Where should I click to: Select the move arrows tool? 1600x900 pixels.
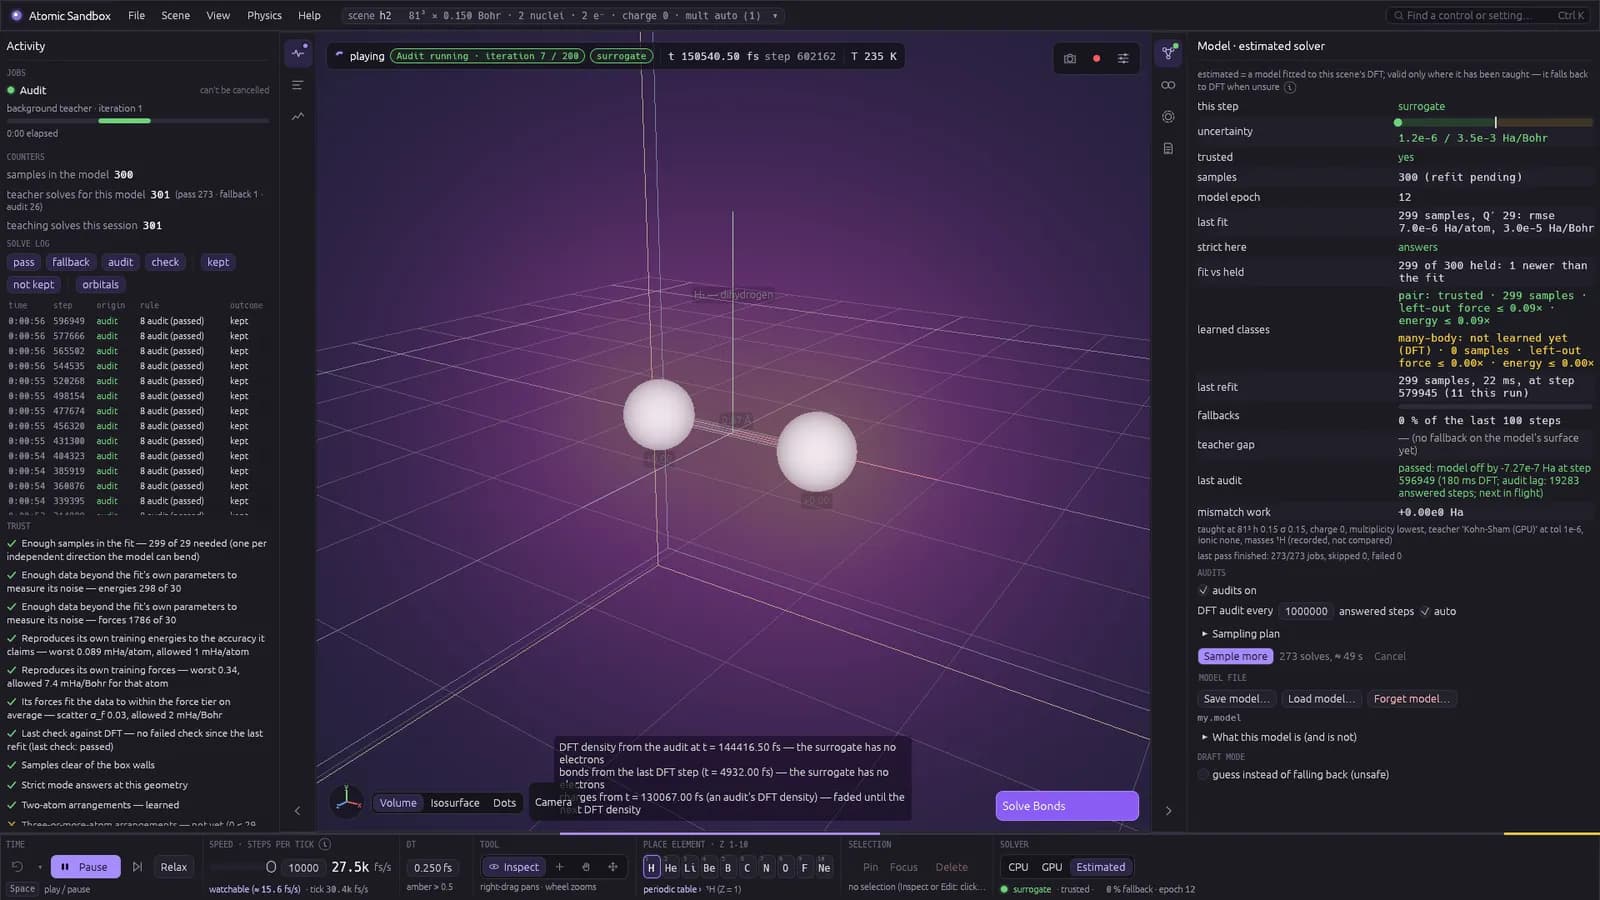[613, 867]
